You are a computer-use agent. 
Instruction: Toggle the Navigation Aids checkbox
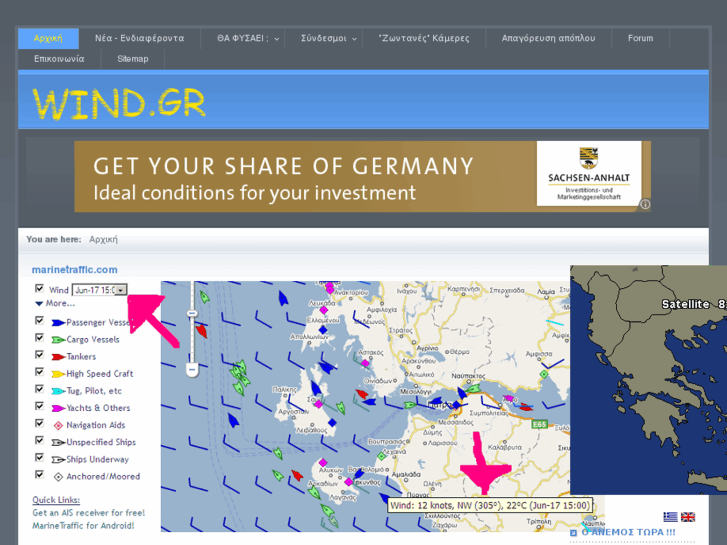tap(39, 423)
